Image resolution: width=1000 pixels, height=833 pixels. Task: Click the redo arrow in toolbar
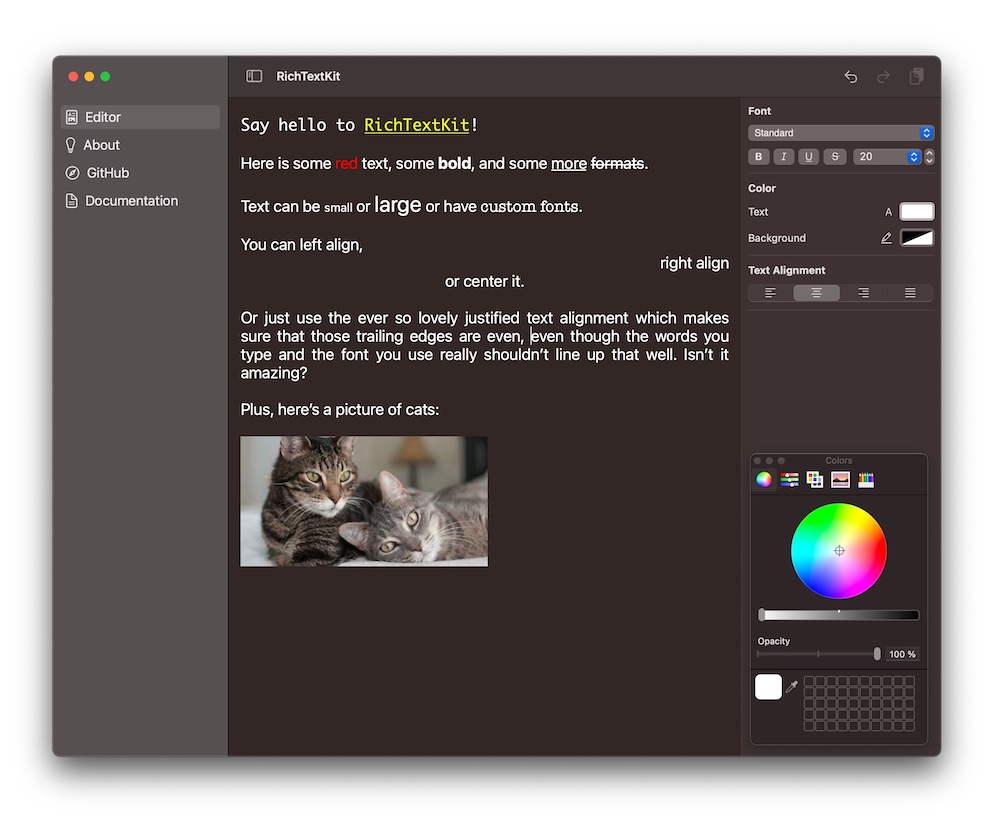[883, 77]
